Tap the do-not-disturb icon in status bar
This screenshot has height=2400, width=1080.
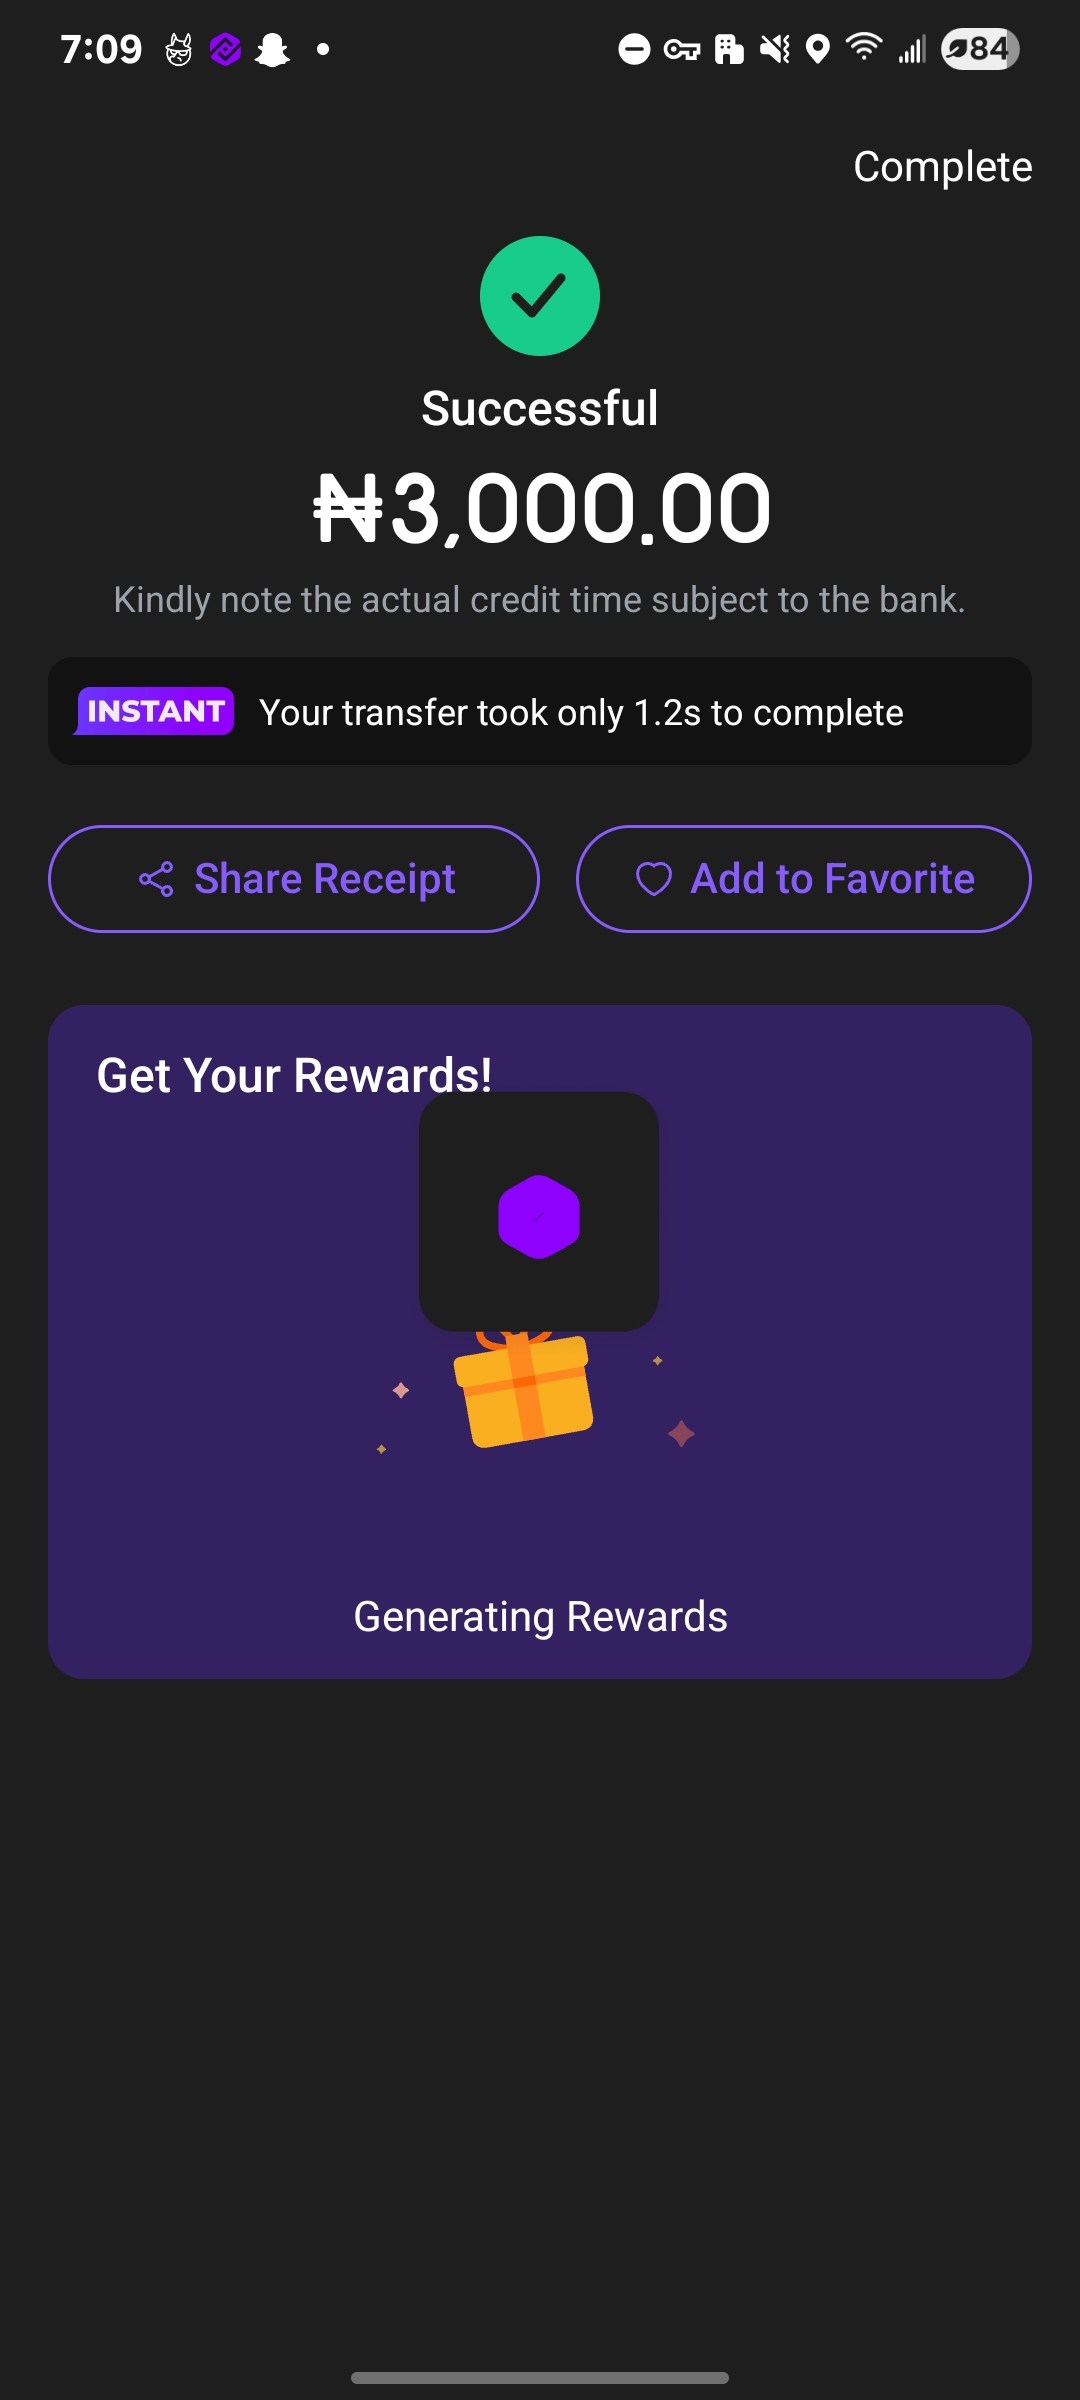click(x=634, y=49)
